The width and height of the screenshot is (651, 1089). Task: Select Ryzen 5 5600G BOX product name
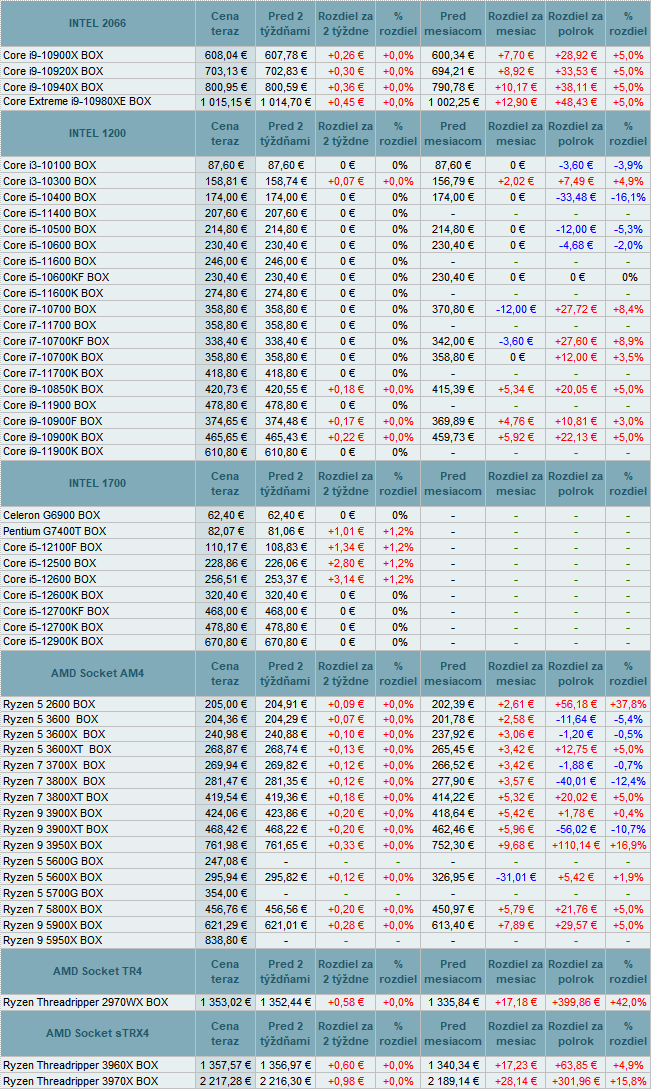(x=53, y=861)
